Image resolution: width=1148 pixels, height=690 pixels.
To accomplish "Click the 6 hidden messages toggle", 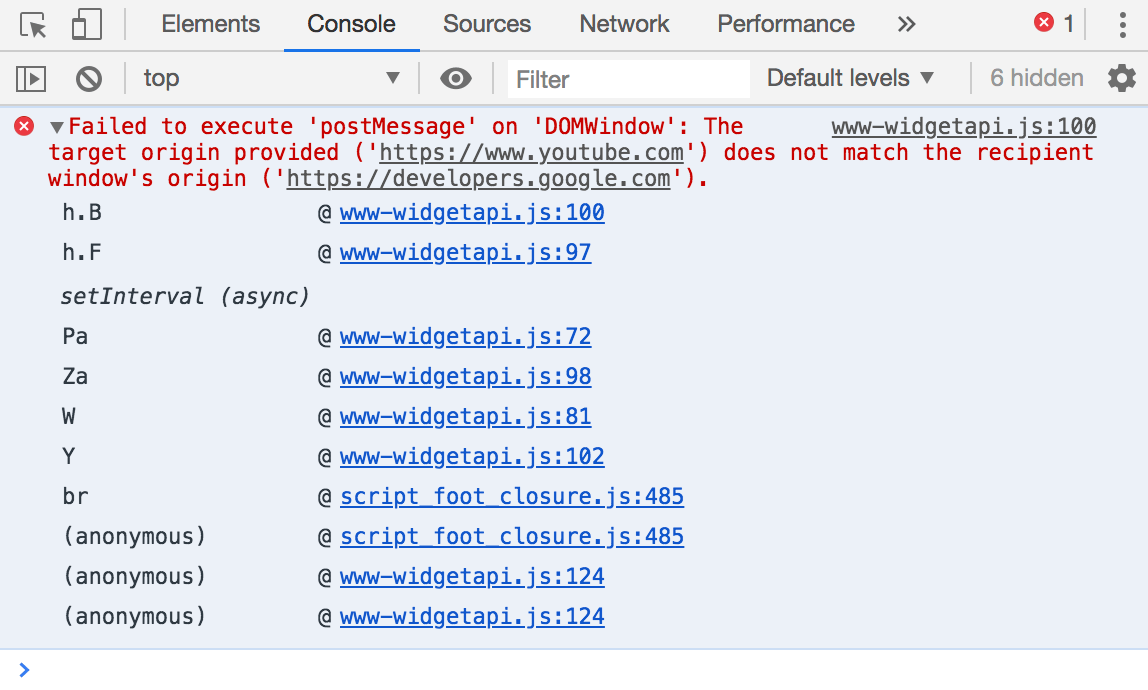I will 1035,77.
